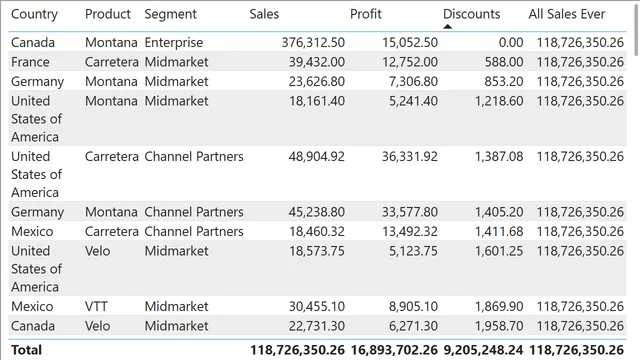Click the discount value 1,411.68
Viewport: 640px width, 360px height.
coord(499,232)
